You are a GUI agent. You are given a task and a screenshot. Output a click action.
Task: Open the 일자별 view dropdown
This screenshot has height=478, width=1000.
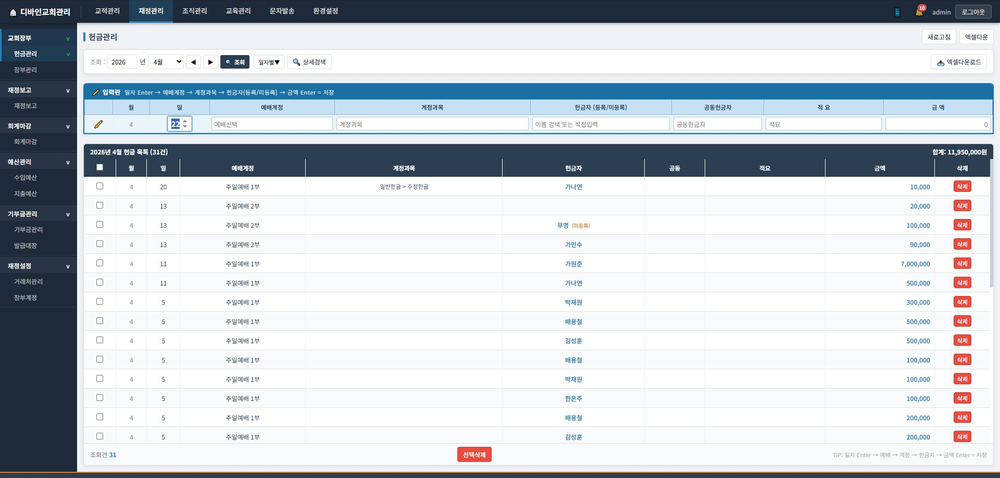coord(269,62)
